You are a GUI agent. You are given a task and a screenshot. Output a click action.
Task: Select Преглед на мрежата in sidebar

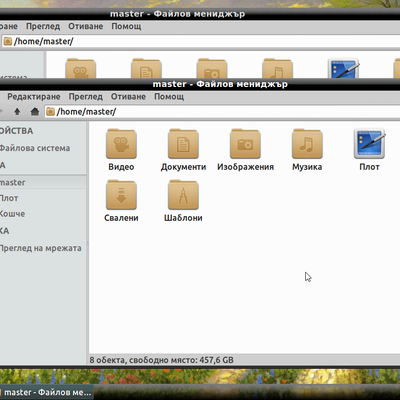click(x=40, y=248)
